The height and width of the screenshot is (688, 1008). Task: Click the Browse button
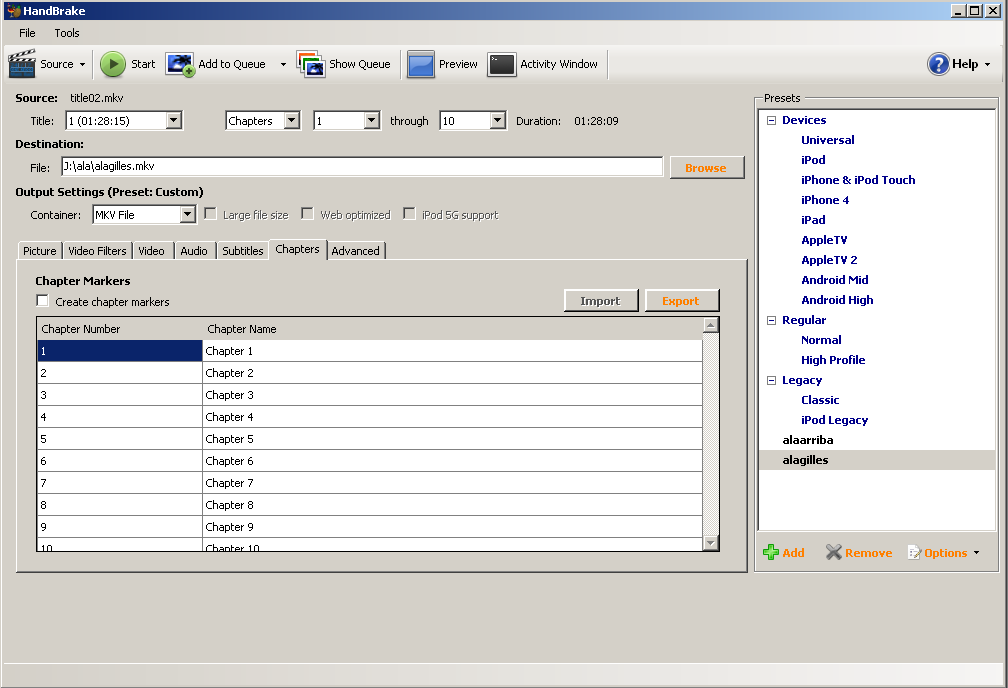coord(706,168)
